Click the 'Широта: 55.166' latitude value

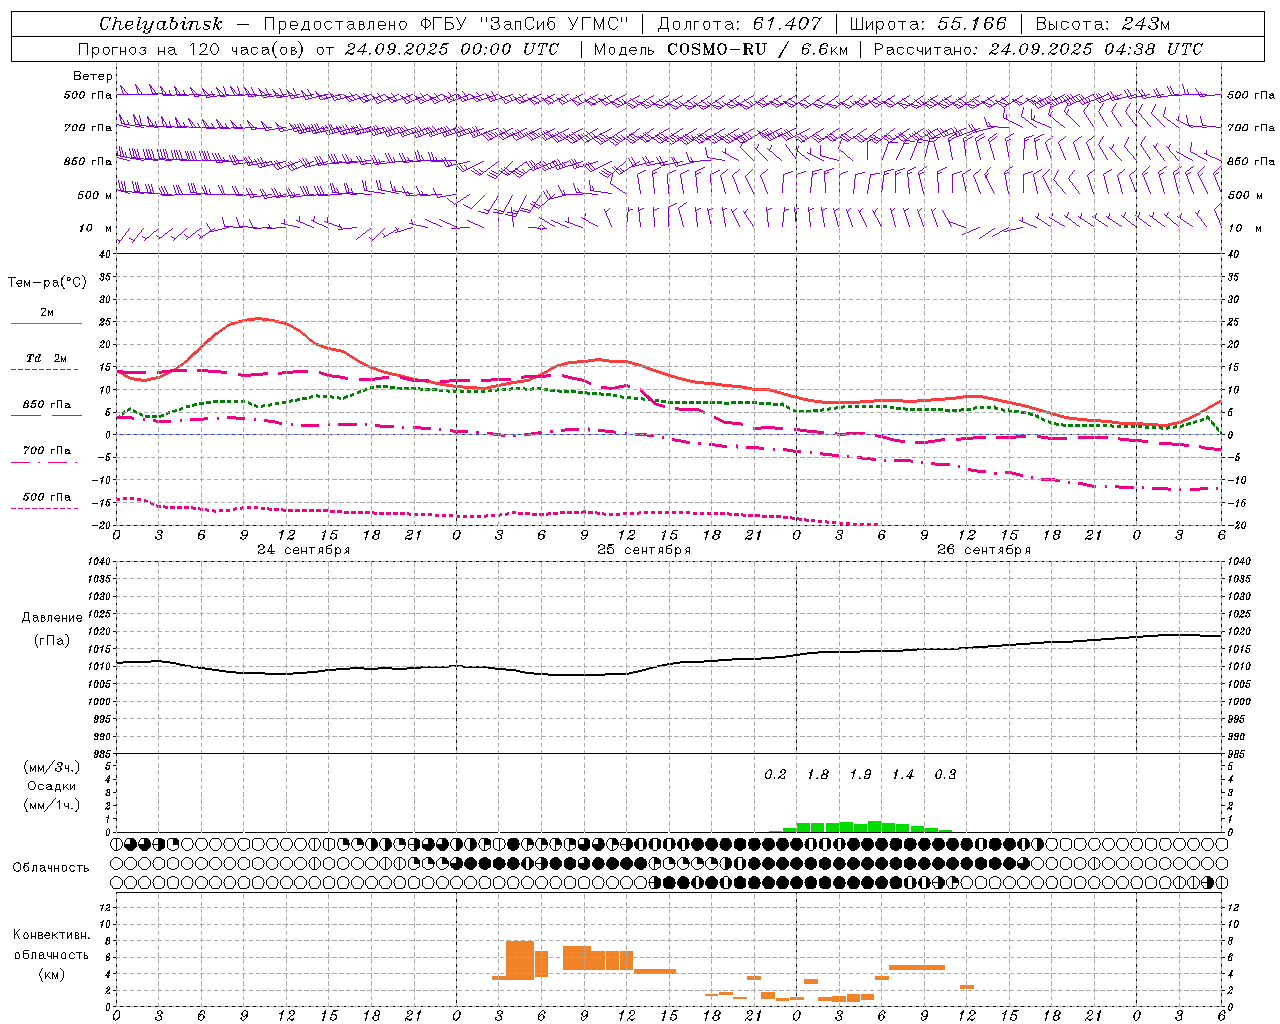(x=928, y=24)
